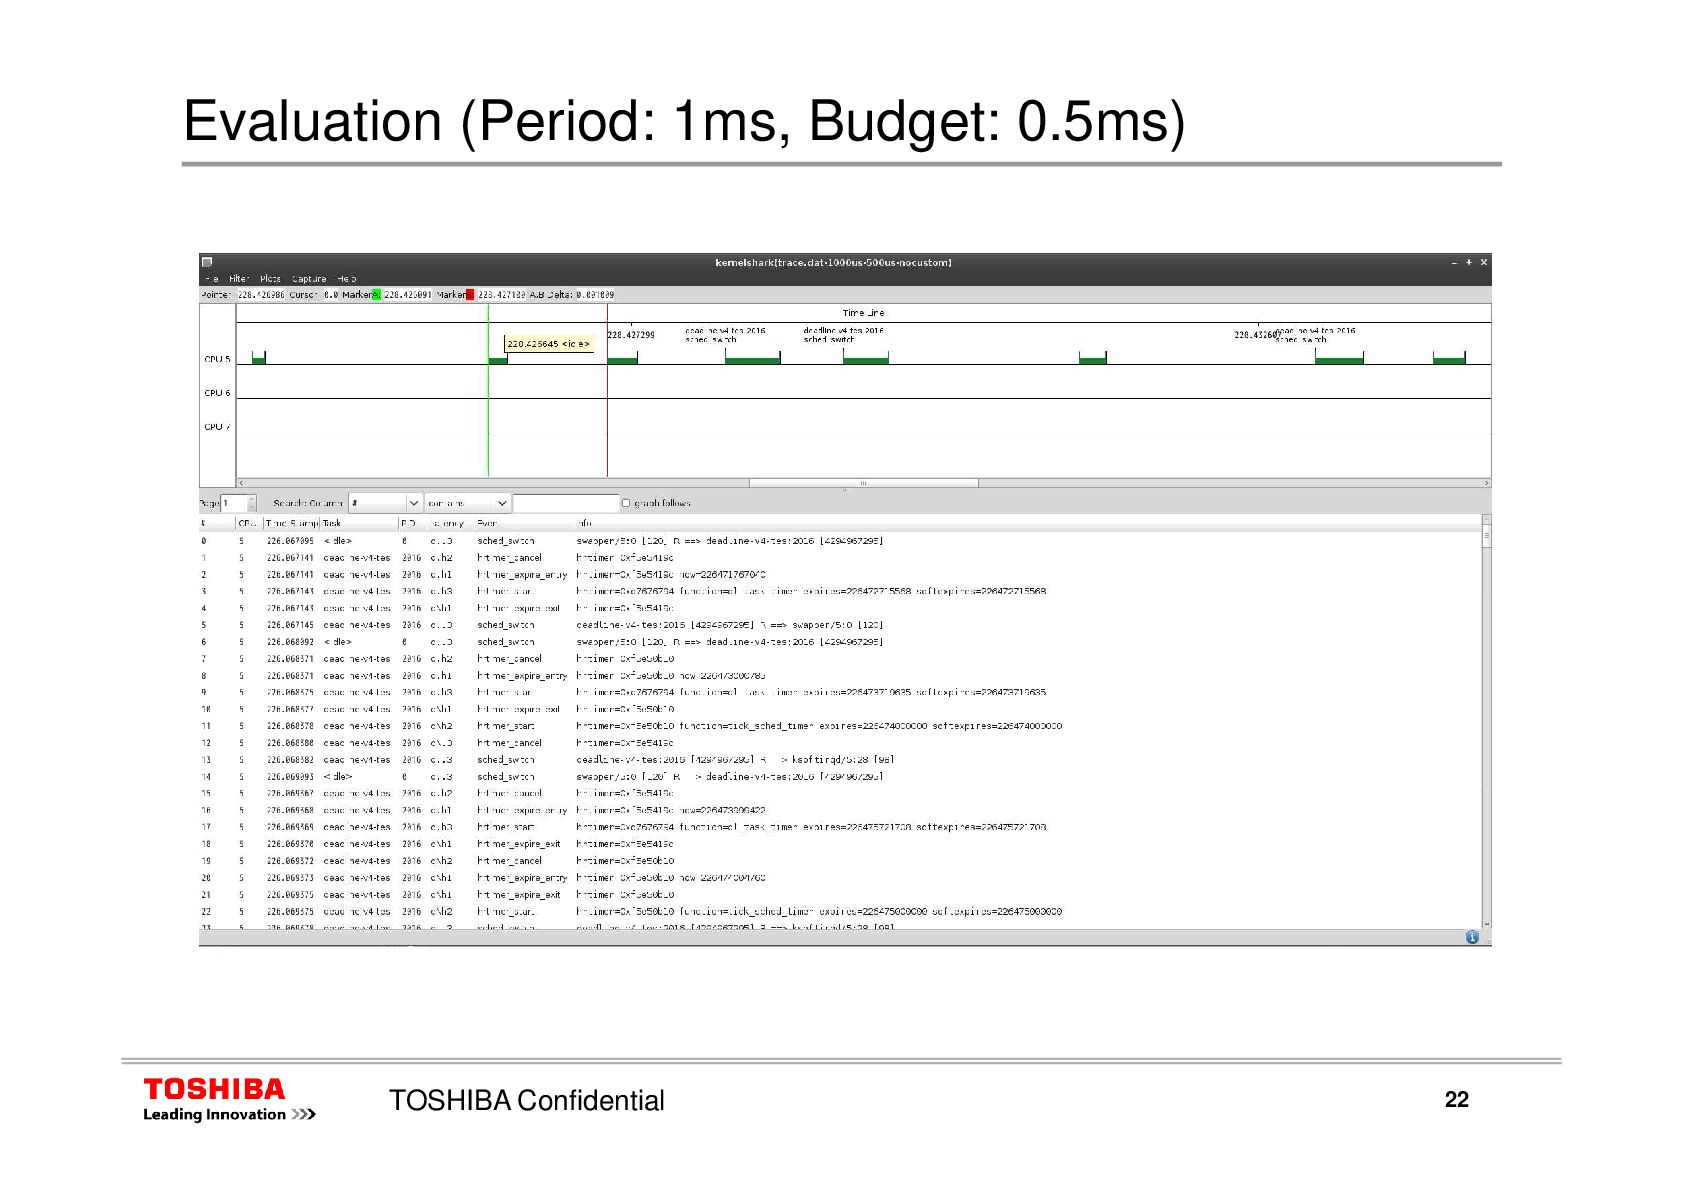The width and height of the screenshot is (1684, 1190).
Task: Select the CPU 7 plot label
Action: pyautogui.click(x=217, y=427)
